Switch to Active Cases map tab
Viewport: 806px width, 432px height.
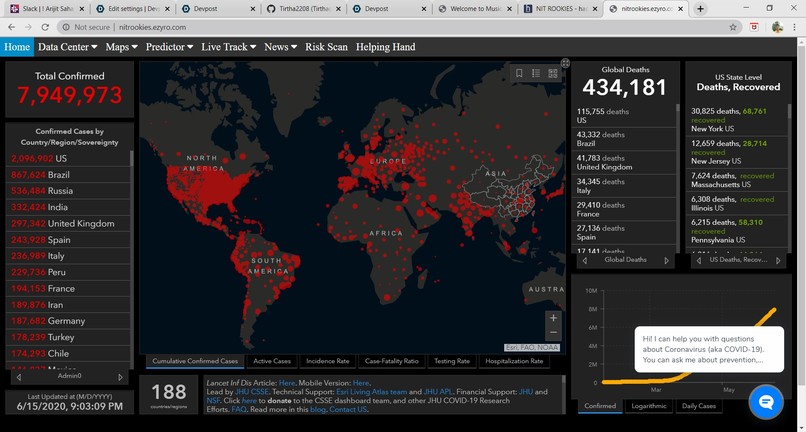(x=272, y=361)
